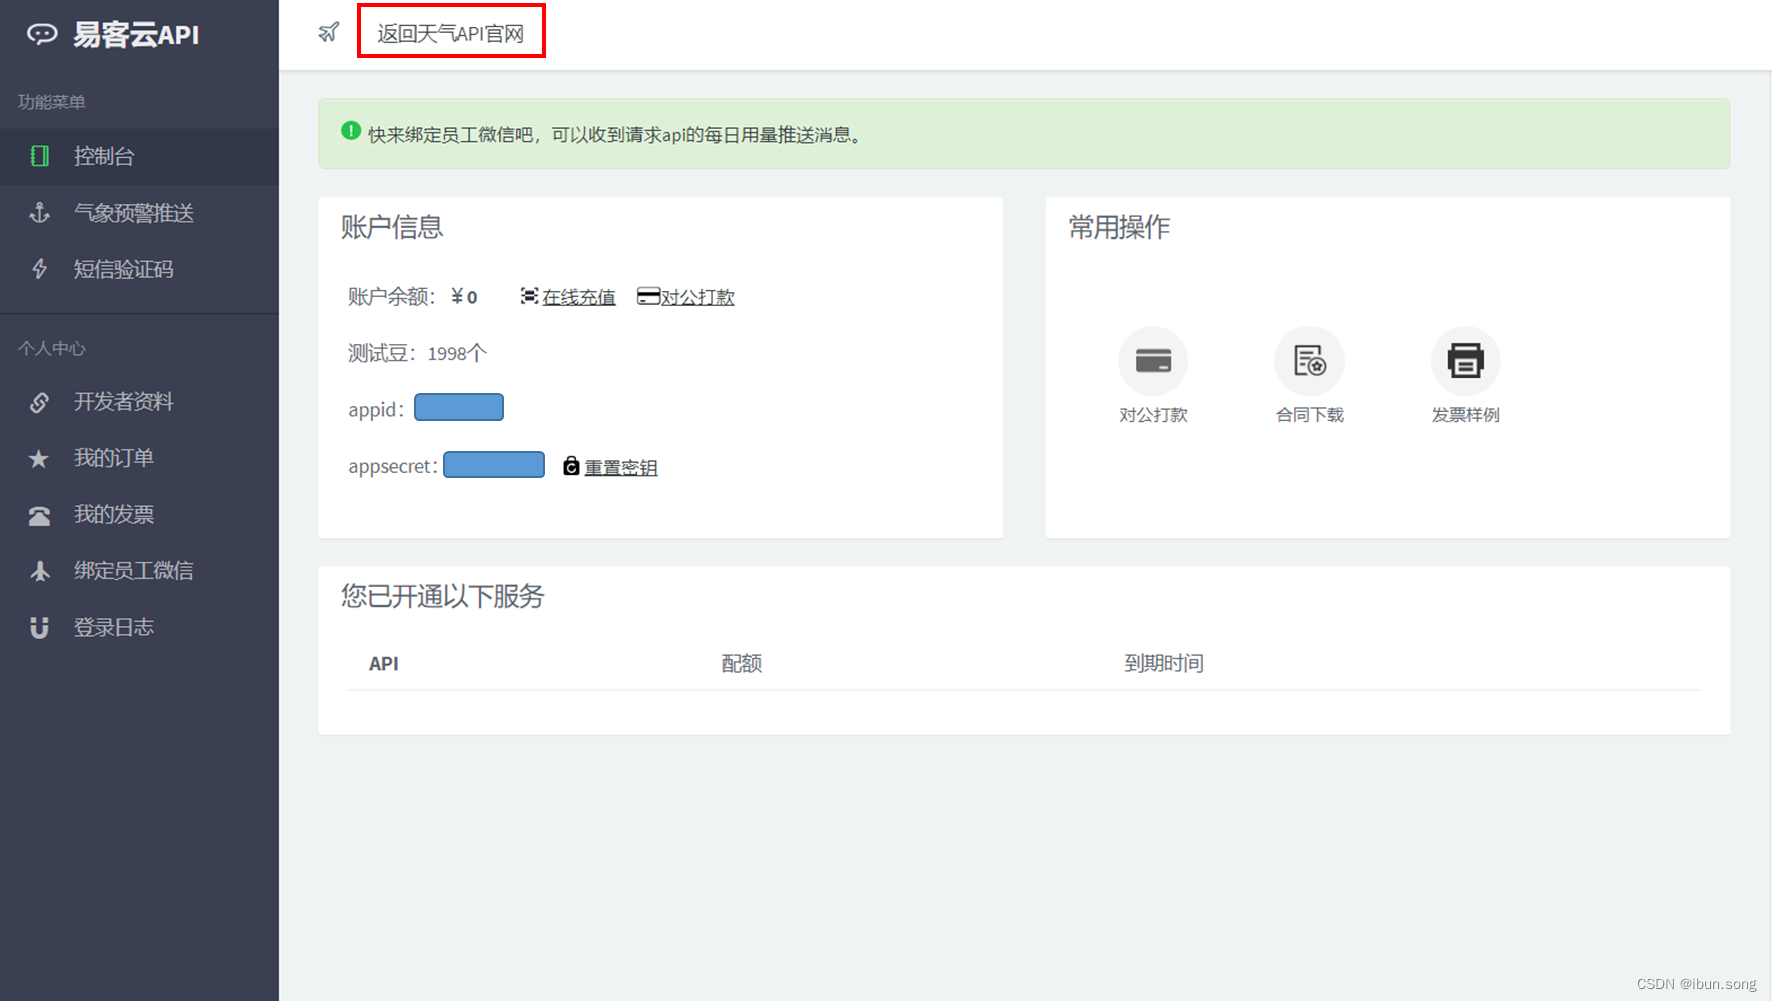
Task: Click the 易客云API title text
Action: [x=136, y=35]
